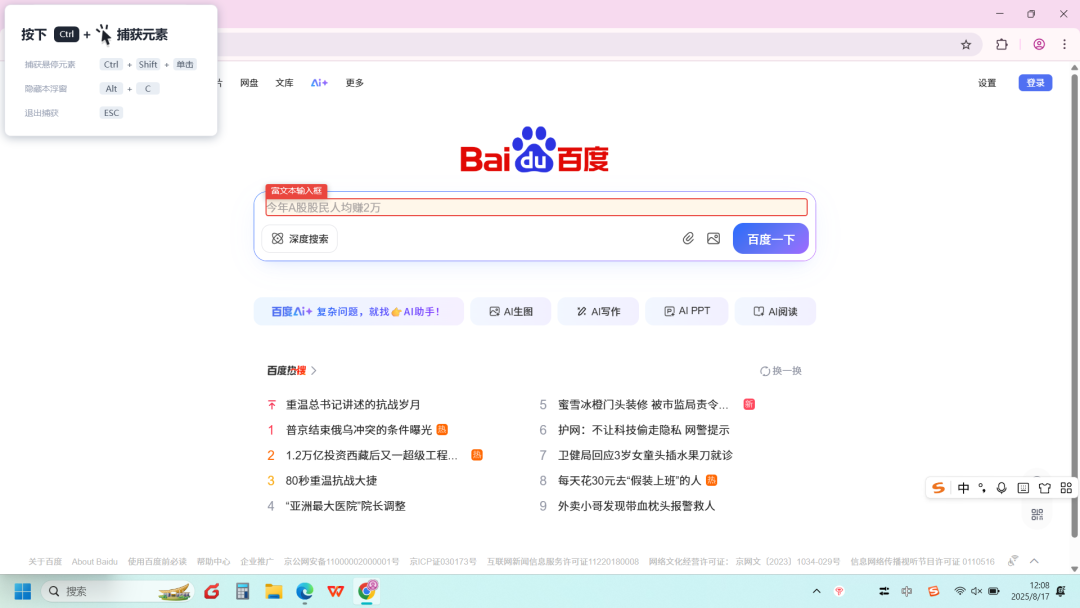Click the muted volume tray icon
The image size is (1080, 608).
977,591
